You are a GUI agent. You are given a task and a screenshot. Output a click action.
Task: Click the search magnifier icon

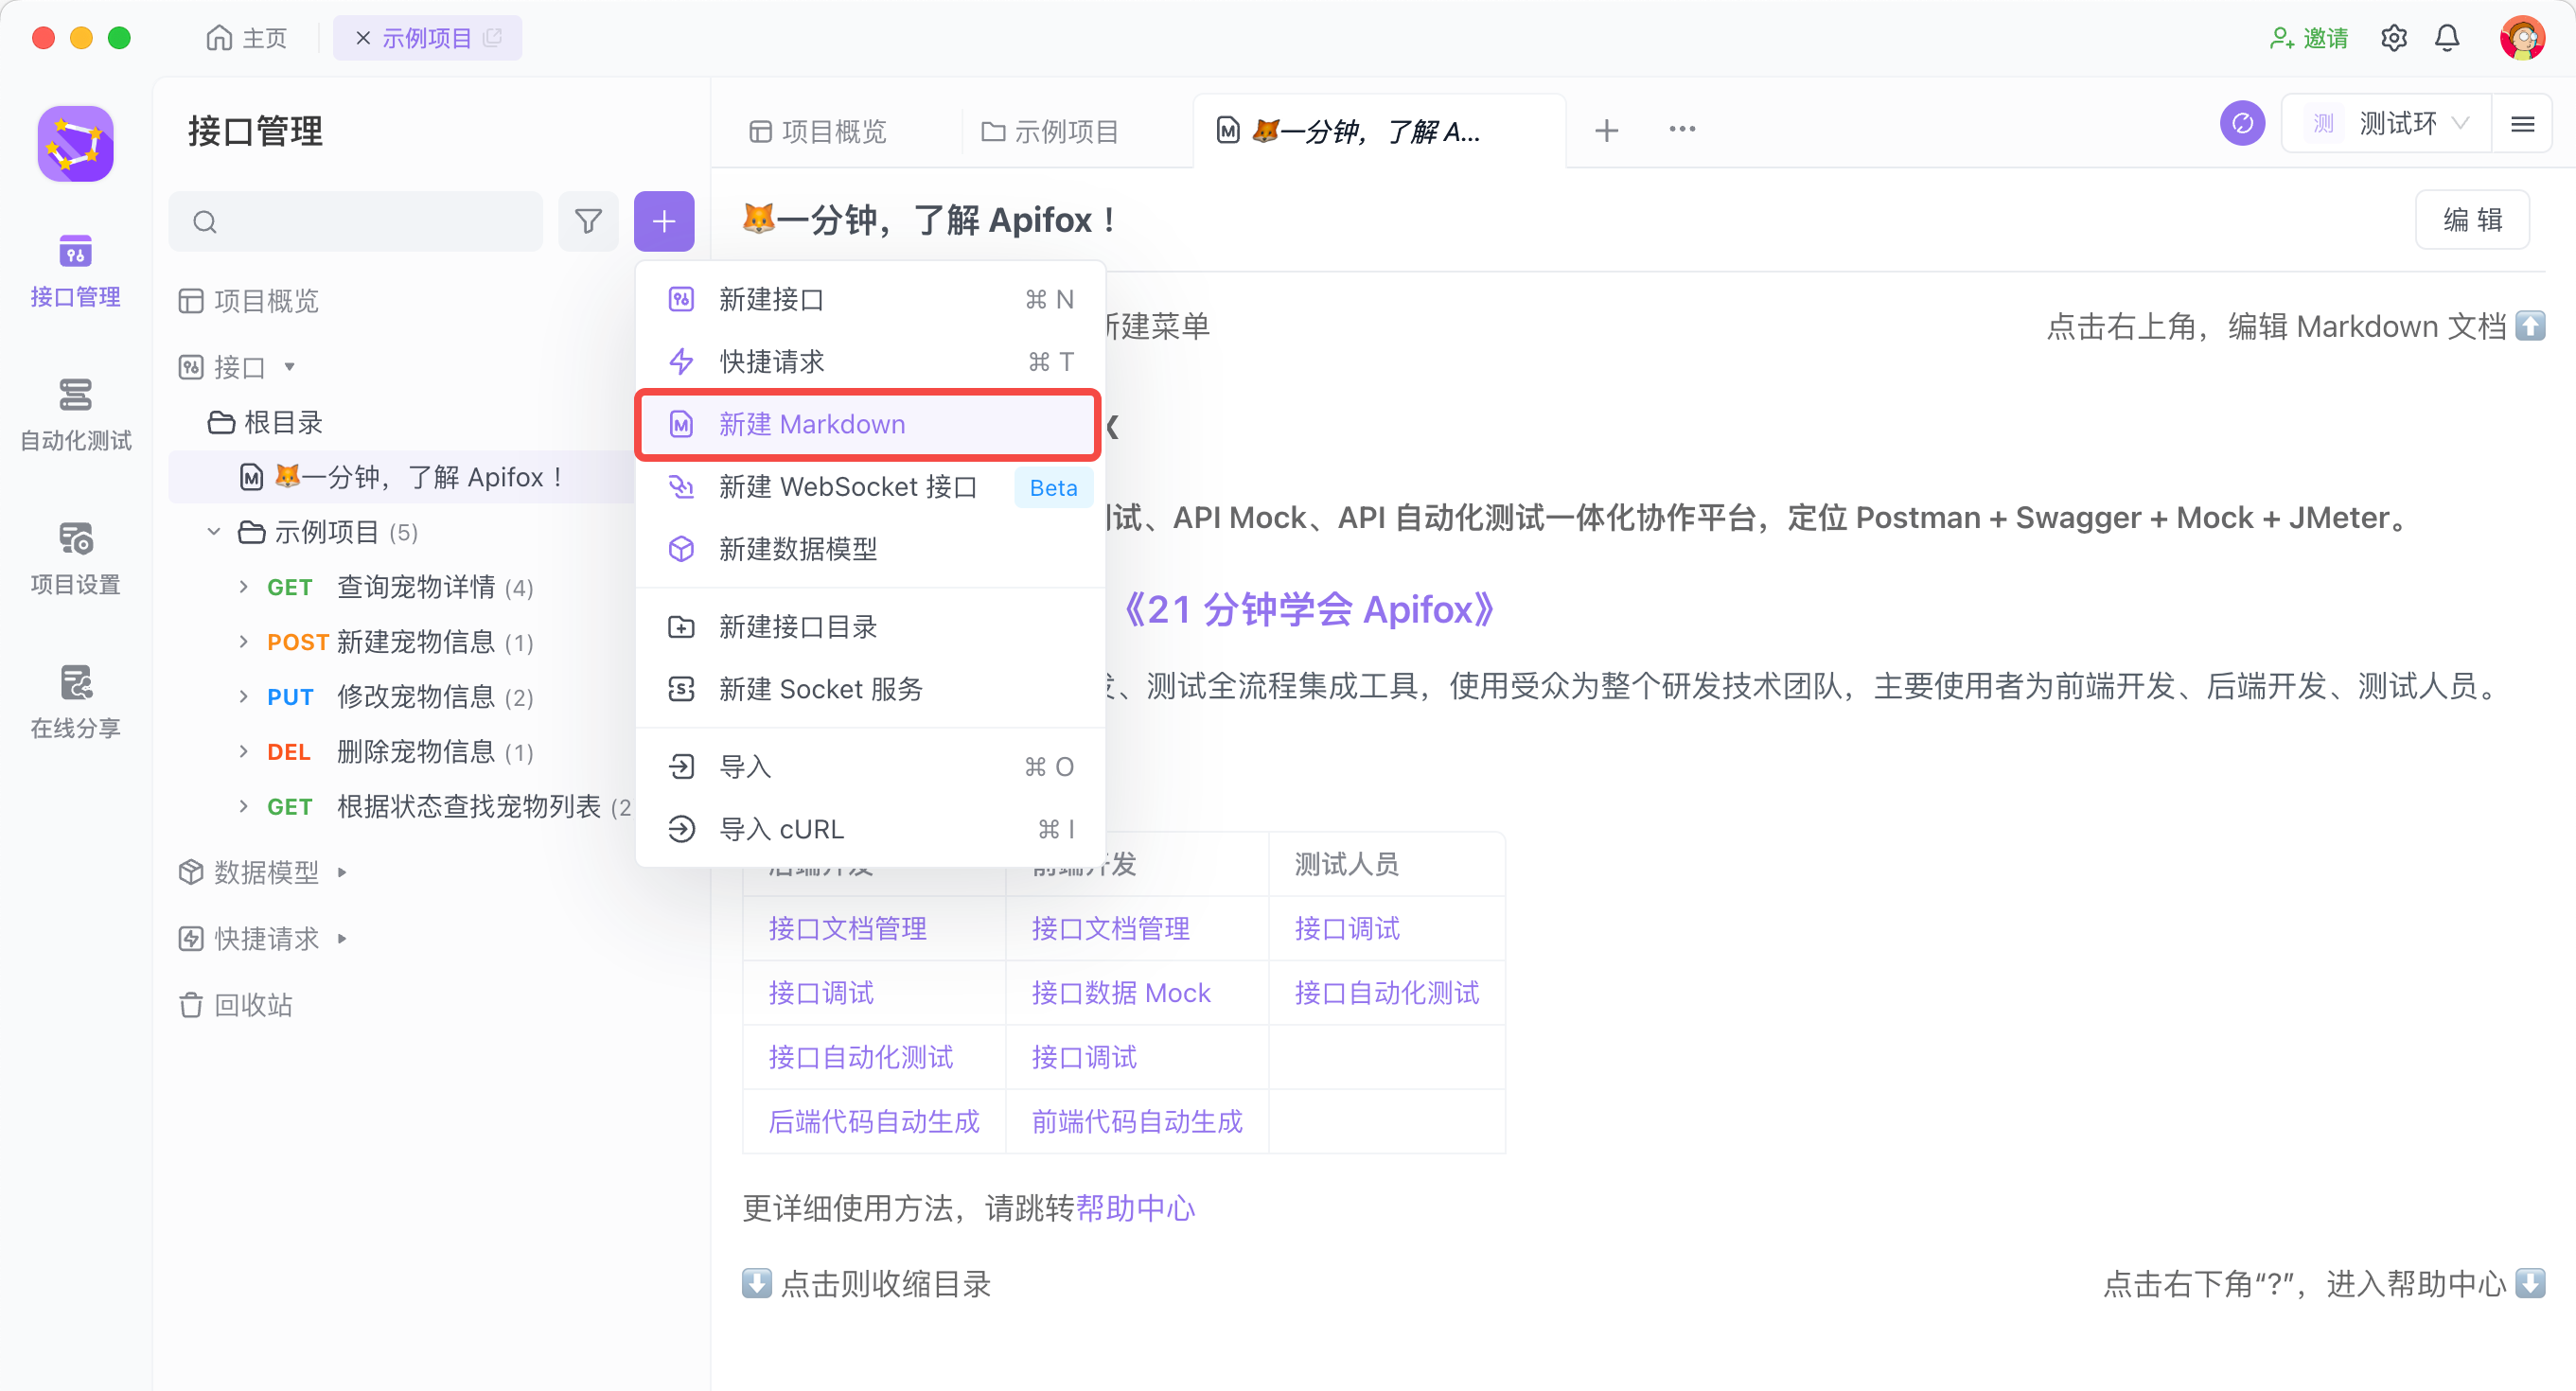click(205, 222)
